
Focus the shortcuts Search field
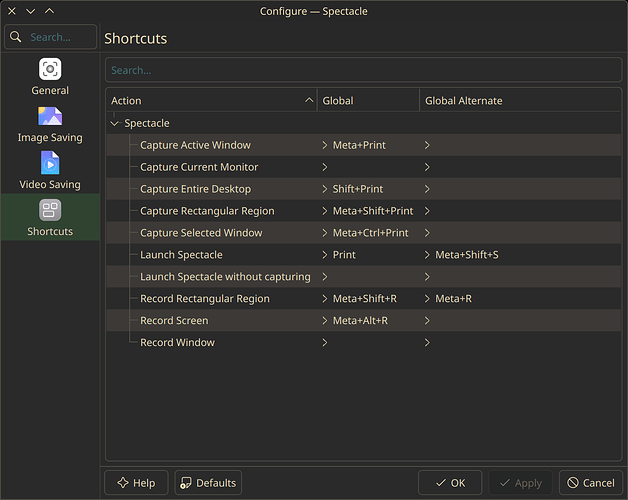pos(363,70)
